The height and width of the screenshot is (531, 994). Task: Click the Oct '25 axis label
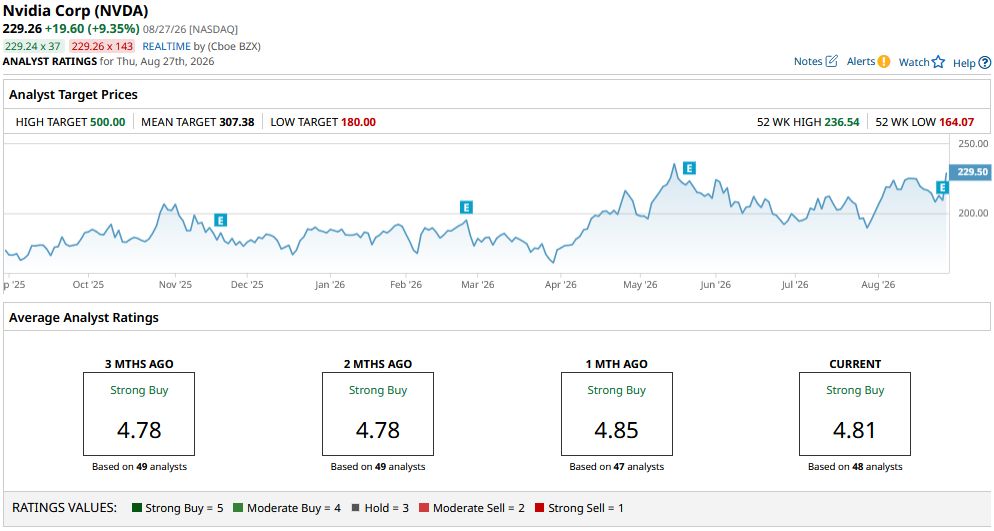coord(88,285)
